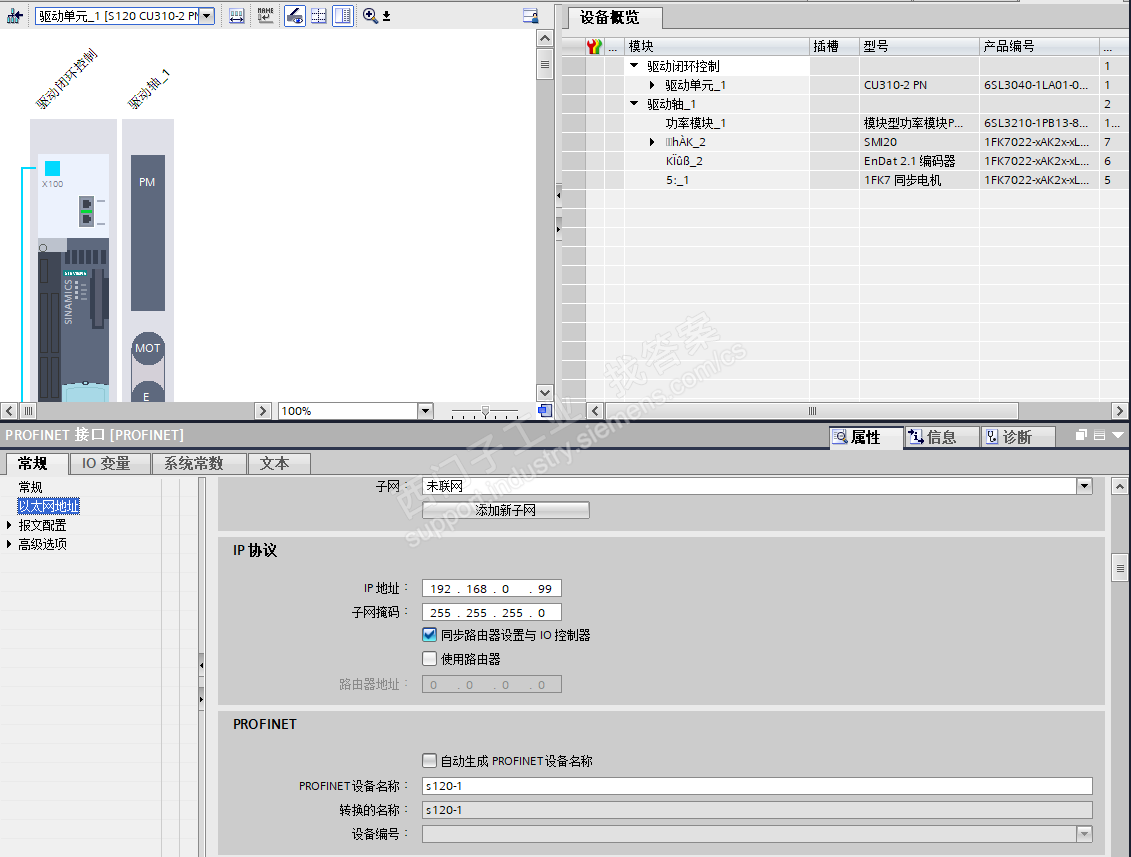Expand the hÀK_2 SMI20 row
This screenshot has width=1131, height=857.
pyautogui.click(x=652, y=142)
